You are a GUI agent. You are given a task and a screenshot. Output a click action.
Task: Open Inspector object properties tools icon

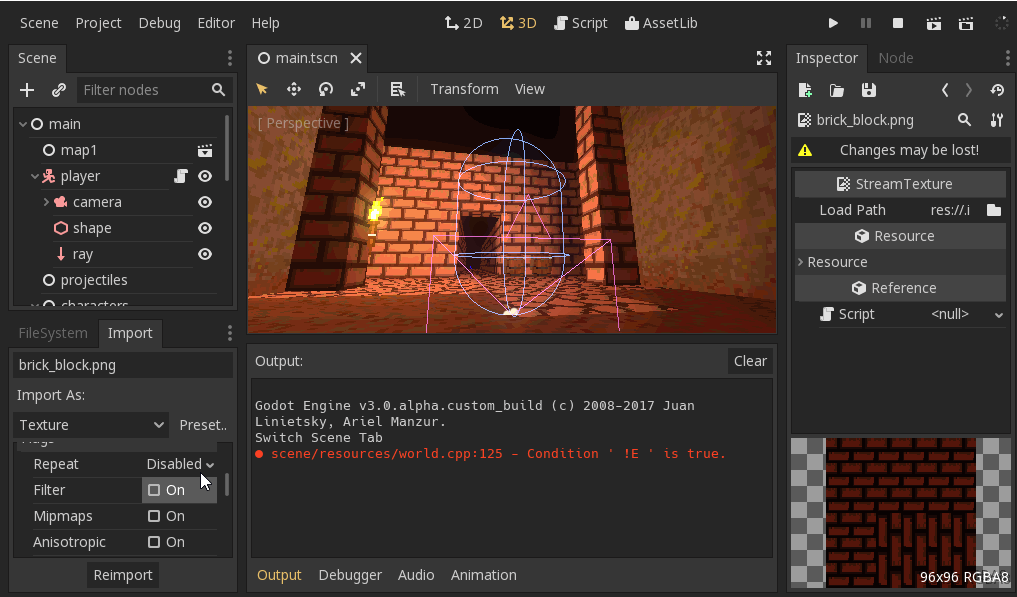pos(997,119)
